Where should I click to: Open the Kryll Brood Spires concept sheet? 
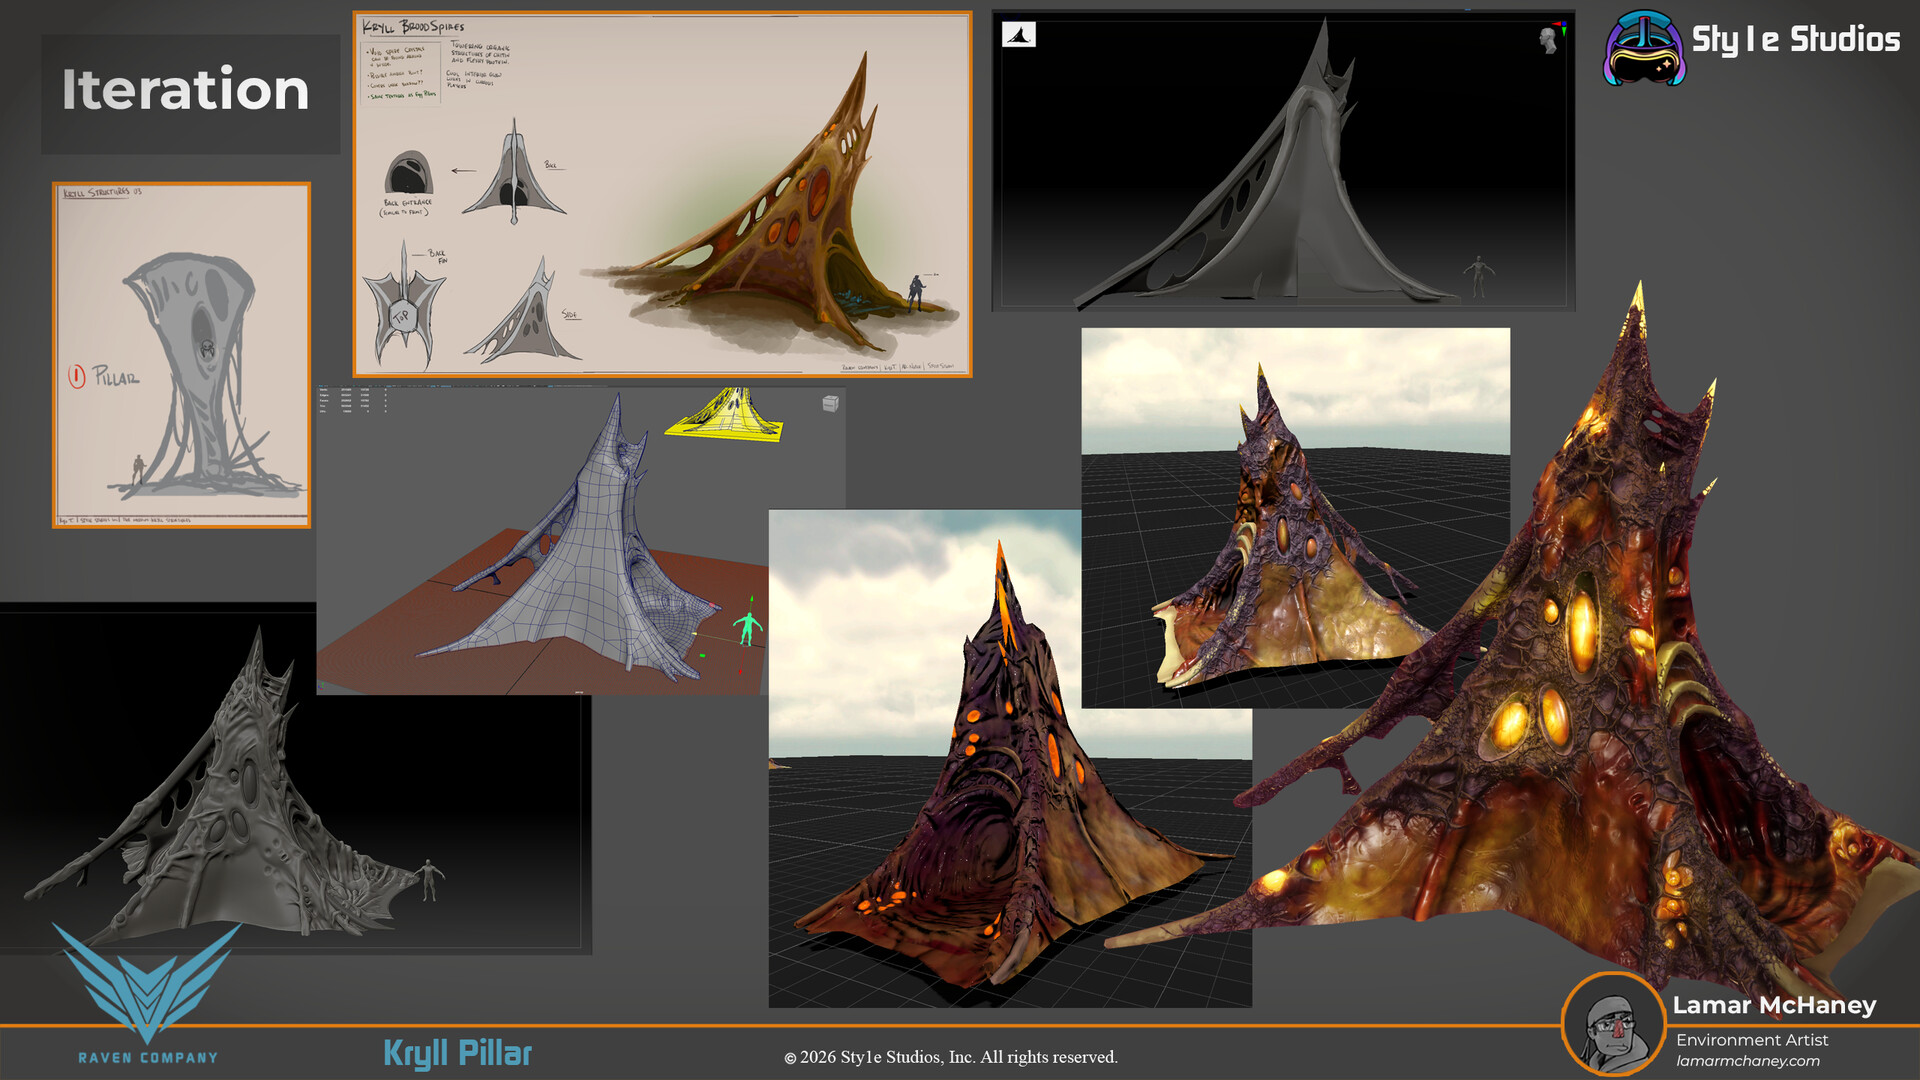662,194
